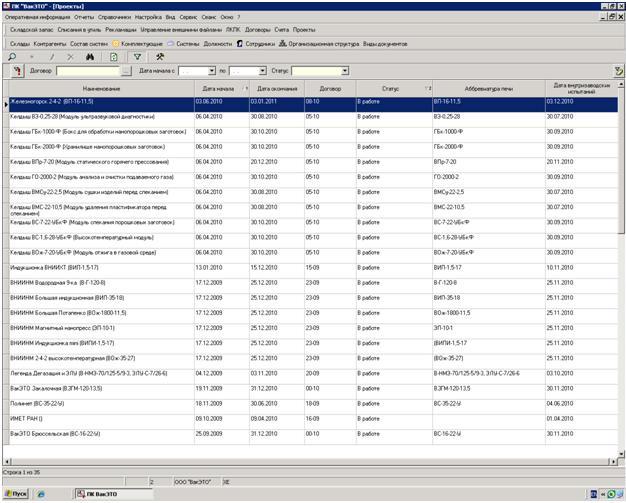Select row Железногорск 2-4-2 (ВП-16-11,5)
The width and height of the screenshot is (626, 503).
coord(313,105)
